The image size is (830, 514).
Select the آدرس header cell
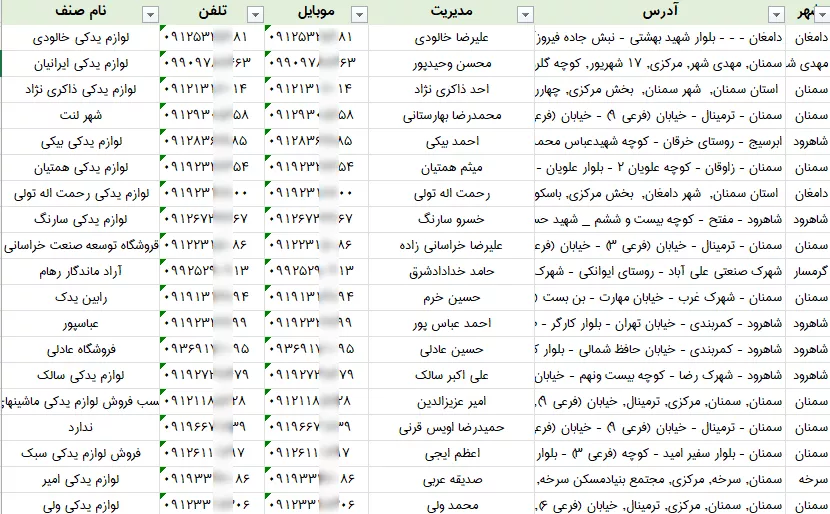click(x=660, y=12)
